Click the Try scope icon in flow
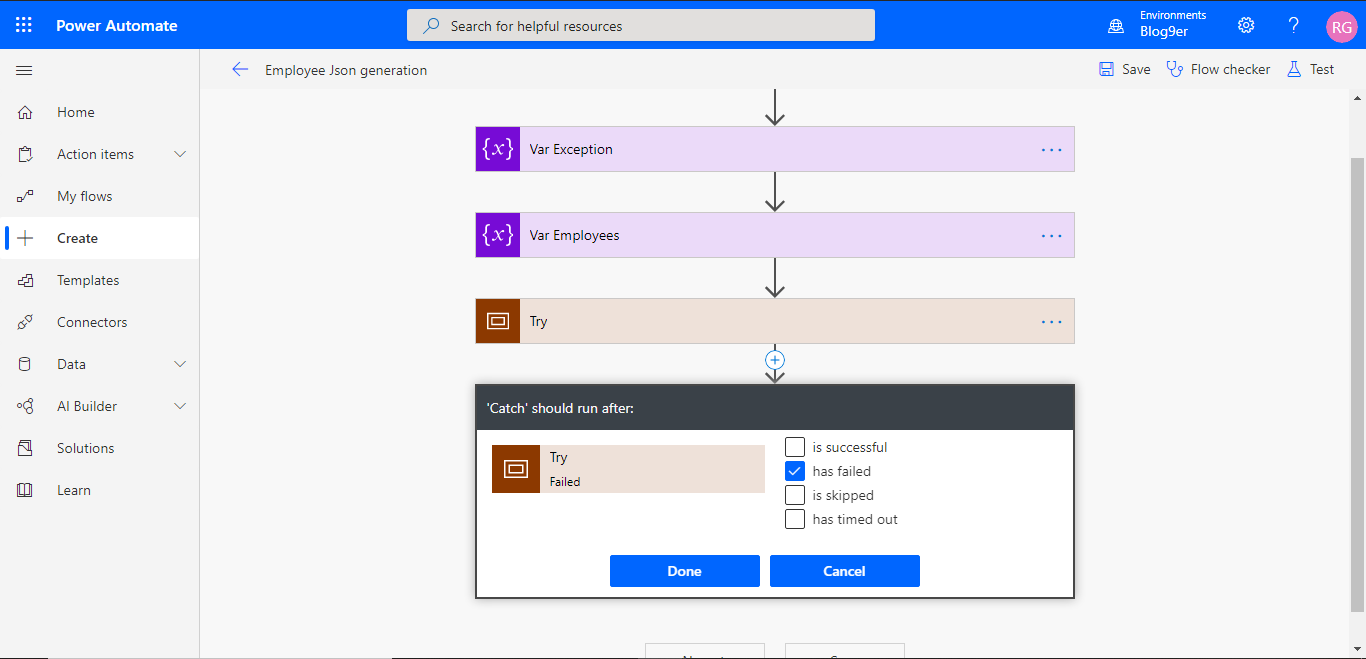The image size is (1366, 659). (x=498, y=321)
